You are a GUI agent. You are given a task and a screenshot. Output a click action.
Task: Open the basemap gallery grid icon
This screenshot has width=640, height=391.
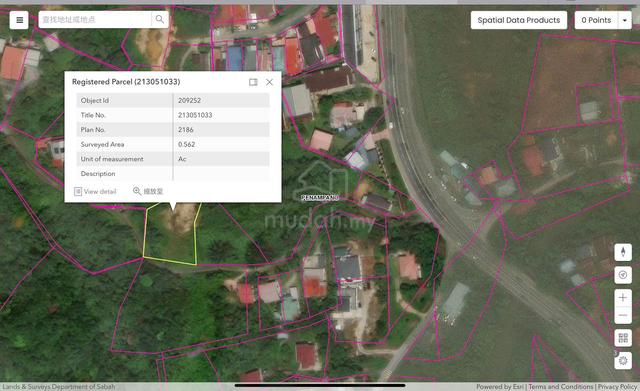tap(623, 338)
